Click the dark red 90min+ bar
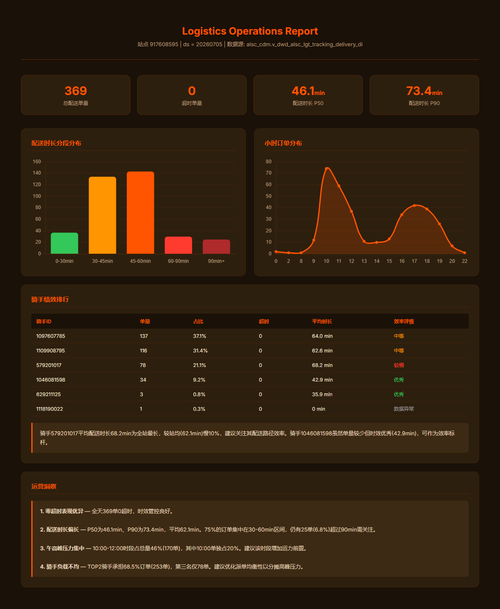Image resolution: width=500 pixels, height=609 pixels. point(216,247)
